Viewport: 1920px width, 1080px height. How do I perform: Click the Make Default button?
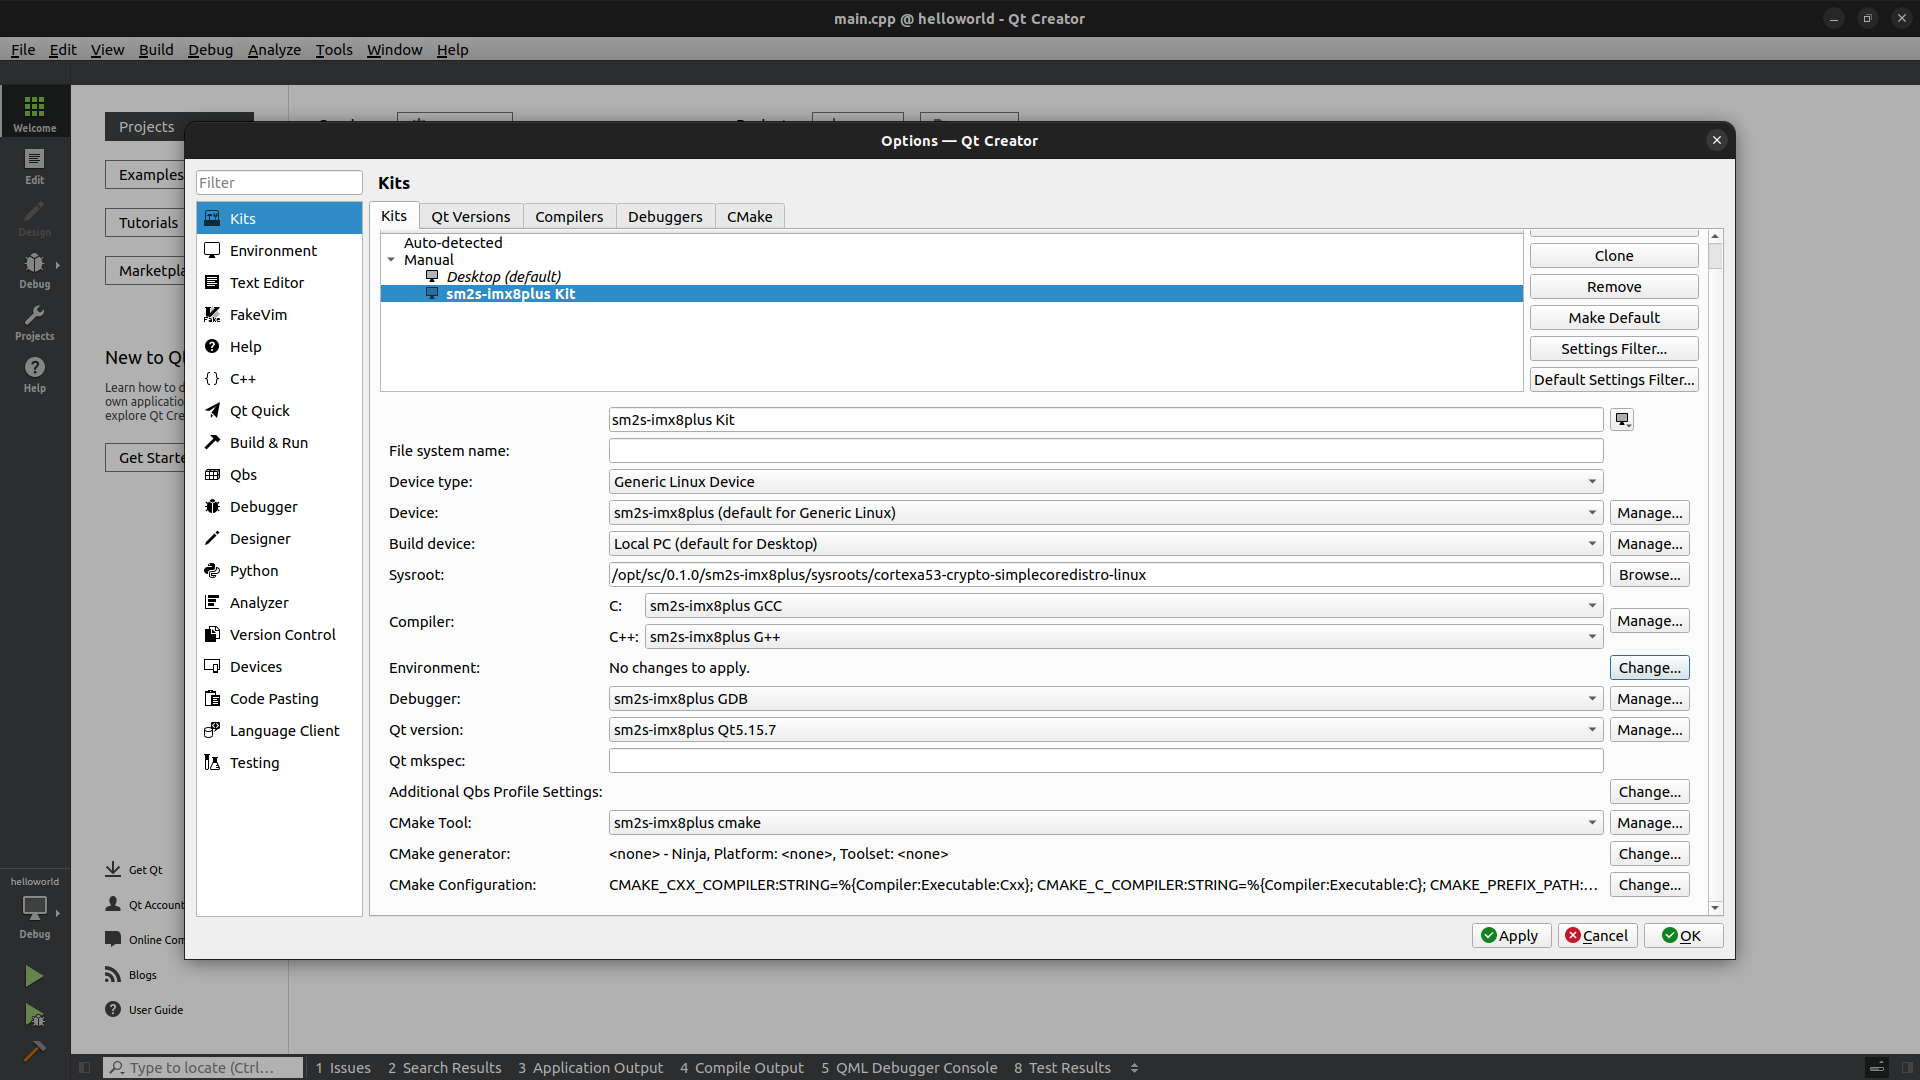point(1613,318)
